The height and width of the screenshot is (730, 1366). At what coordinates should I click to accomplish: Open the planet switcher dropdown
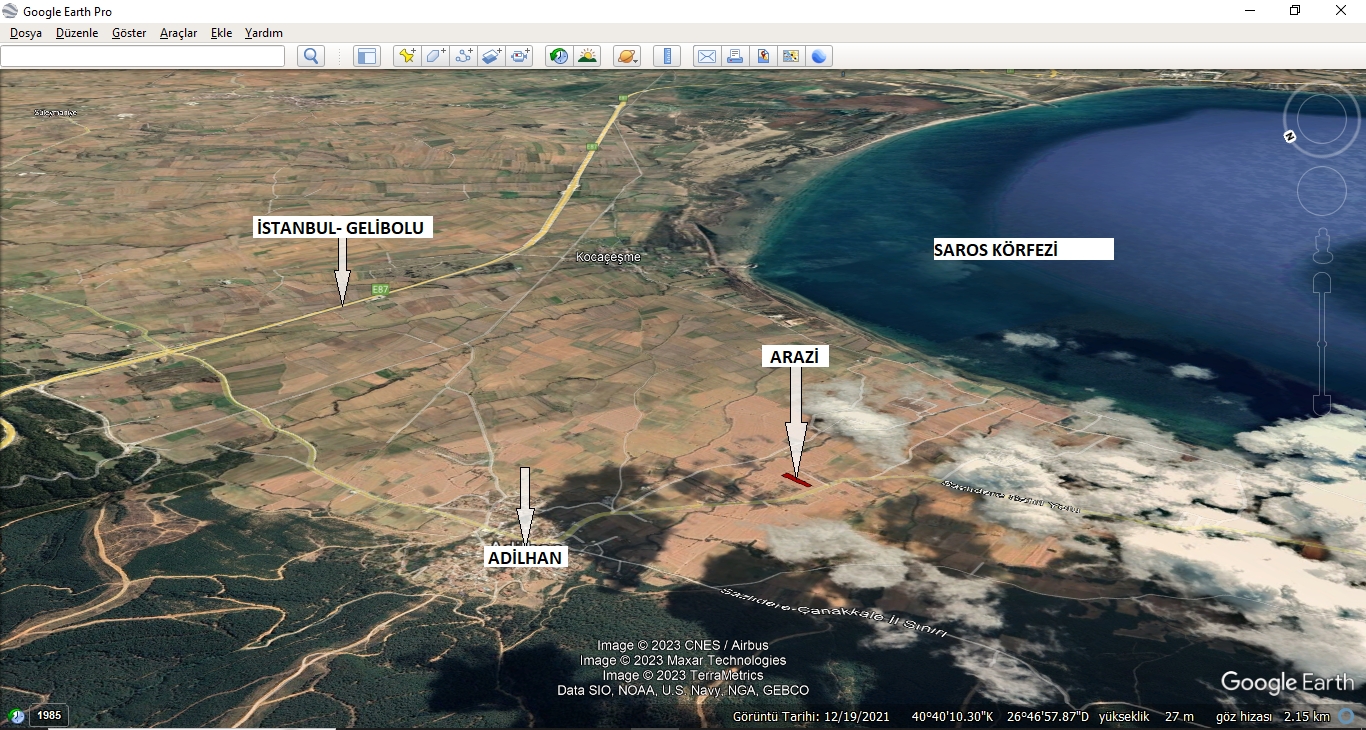pyautogui.click(x=627, y=56)
